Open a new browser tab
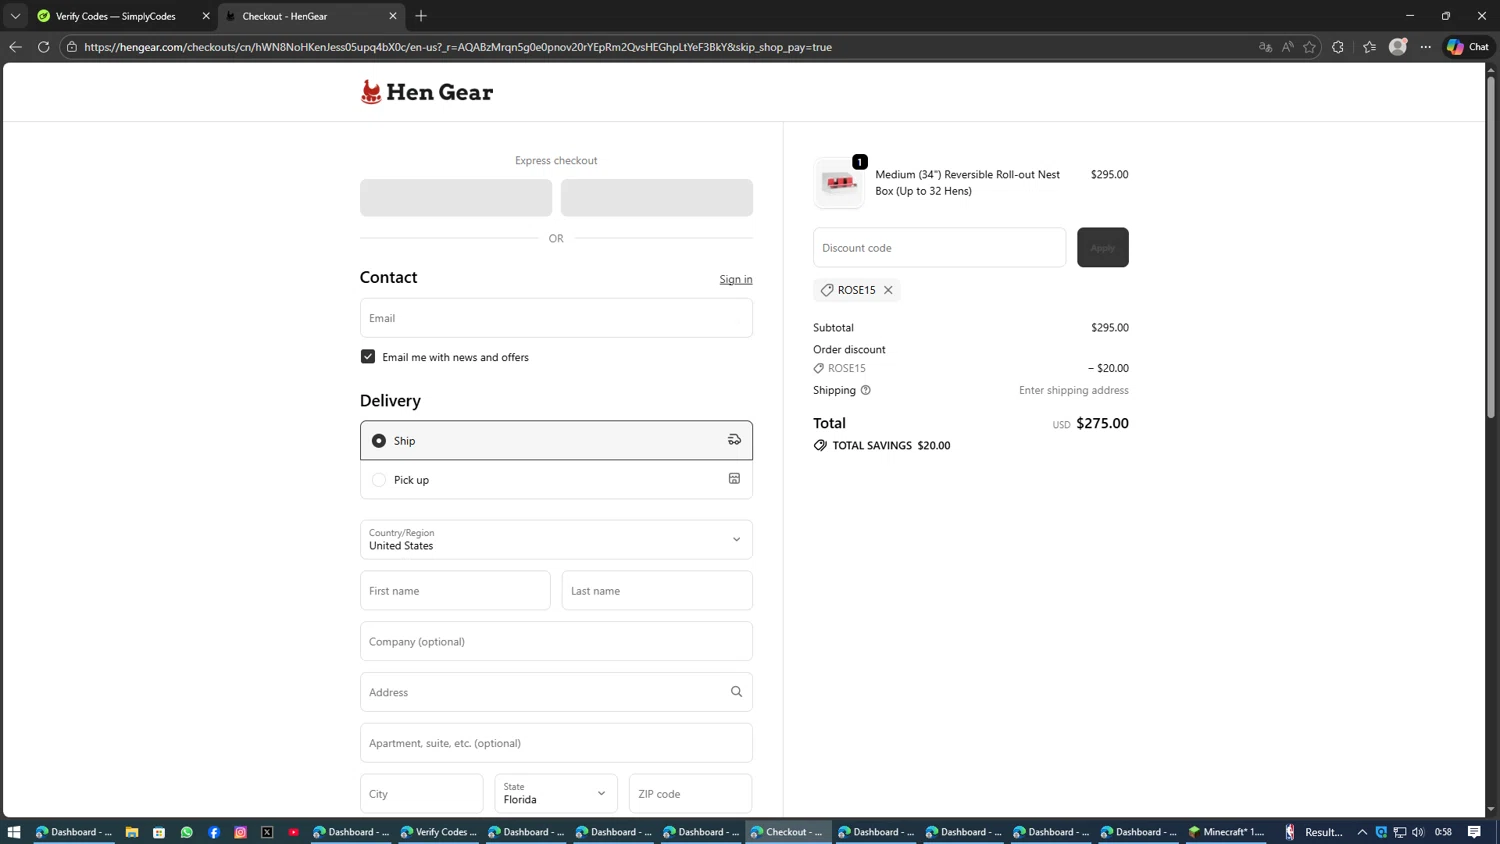 tap(421, 16)
